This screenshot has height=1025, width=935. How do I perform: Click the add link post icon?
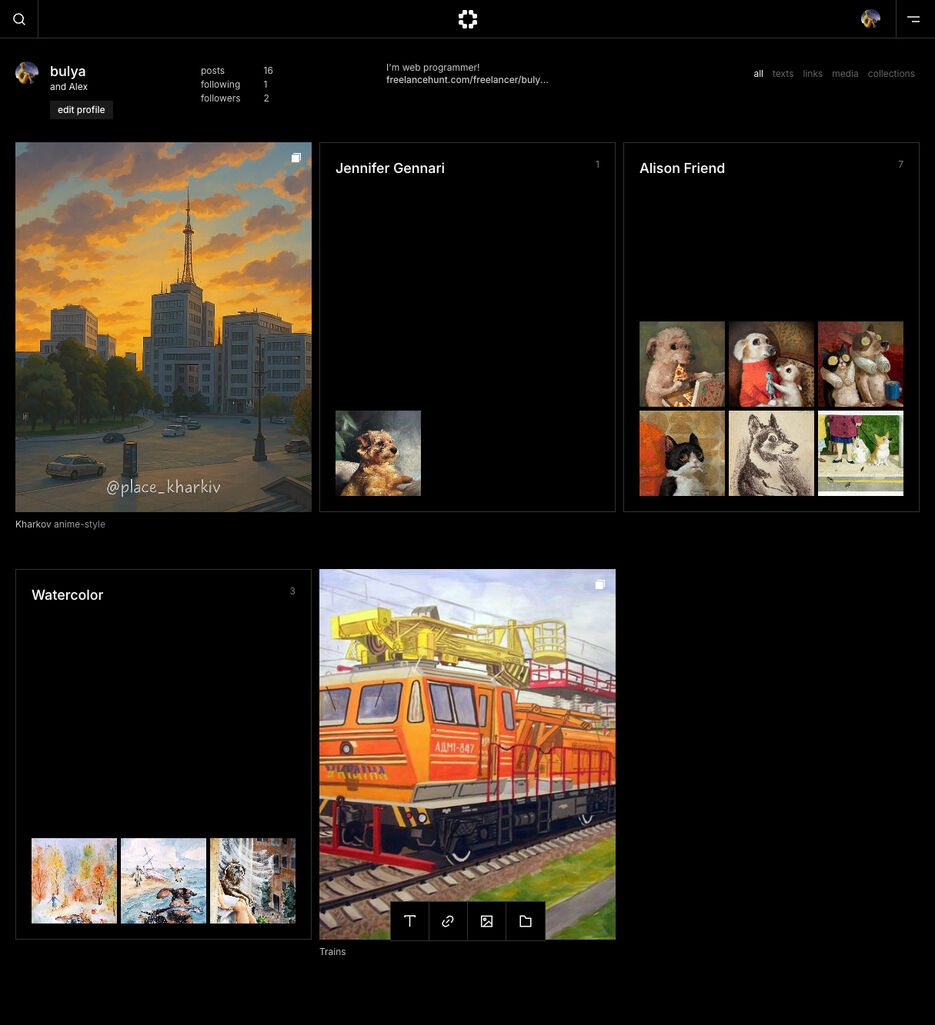(448, 921)
